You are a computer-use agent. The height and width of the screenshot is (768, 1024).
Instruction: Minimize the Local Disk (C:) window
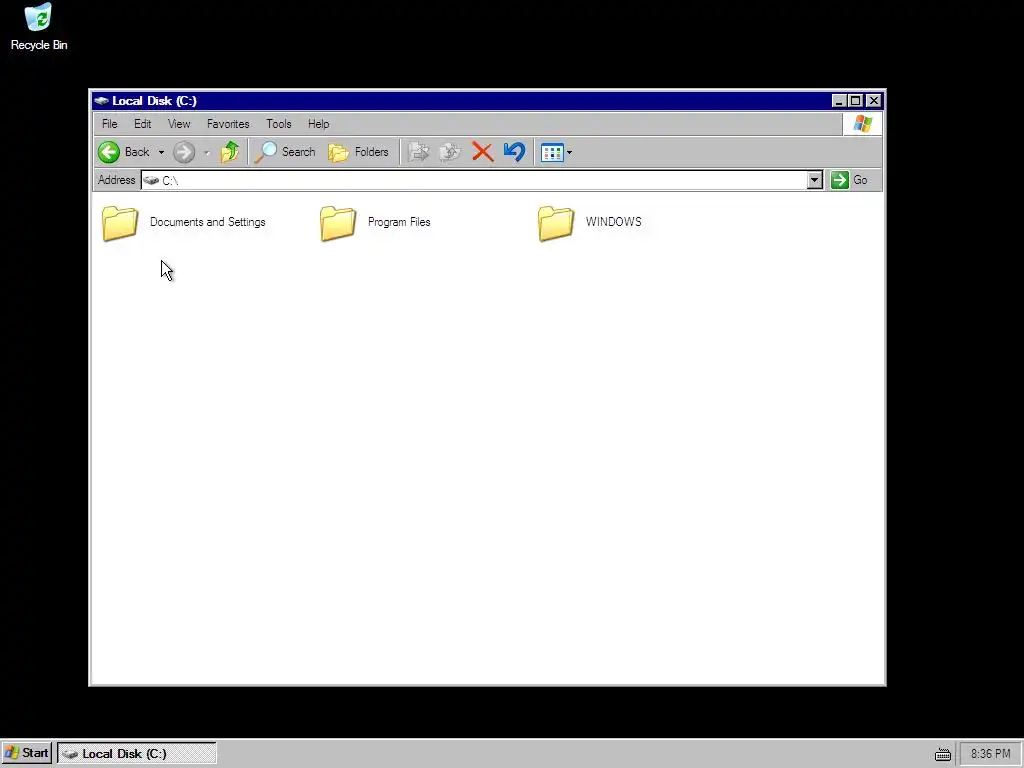[839, 101]
